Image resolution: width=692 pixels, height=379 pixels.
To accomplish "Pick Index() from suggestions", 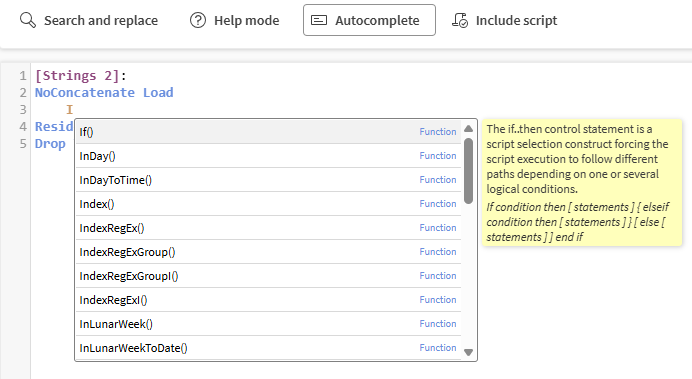I will [x=268, y=204].
